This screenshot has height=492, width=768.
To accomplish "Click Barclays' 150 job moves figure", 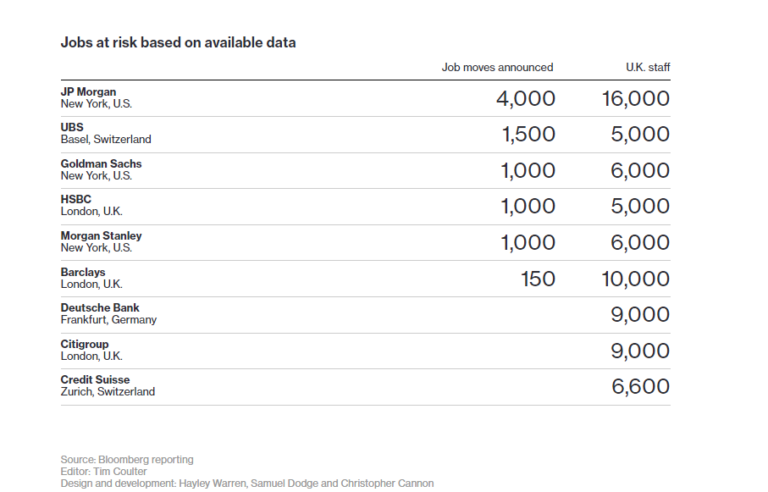I will click(538, 279).
